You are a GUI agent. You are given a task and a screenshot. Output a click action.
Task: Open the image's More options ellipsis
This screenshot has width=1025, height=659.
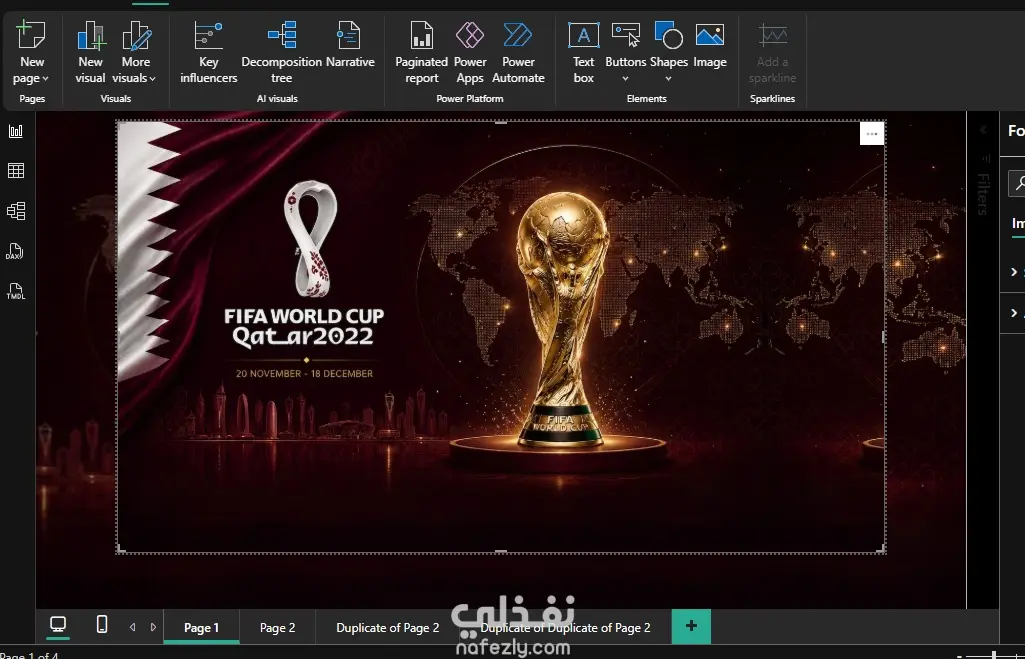[872, 134]
